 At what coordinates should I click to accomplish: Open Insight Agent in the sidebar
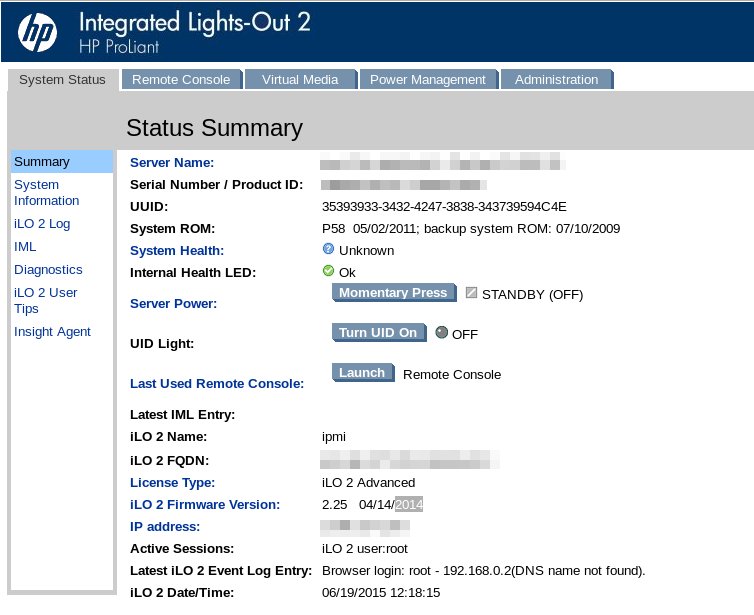pyautogui.click(x=52, y=332)
